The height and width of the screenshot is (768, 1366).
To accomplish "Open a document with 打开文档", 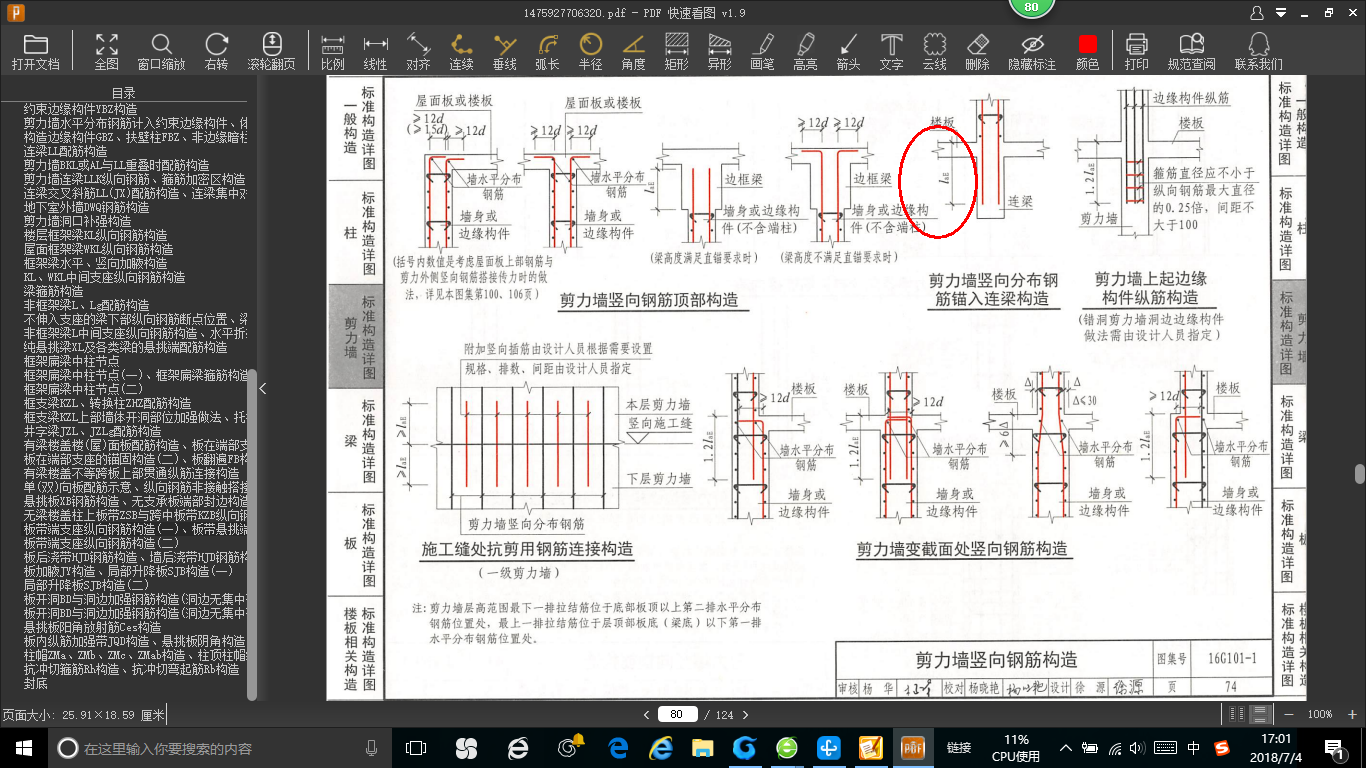I will click(35, 51).
